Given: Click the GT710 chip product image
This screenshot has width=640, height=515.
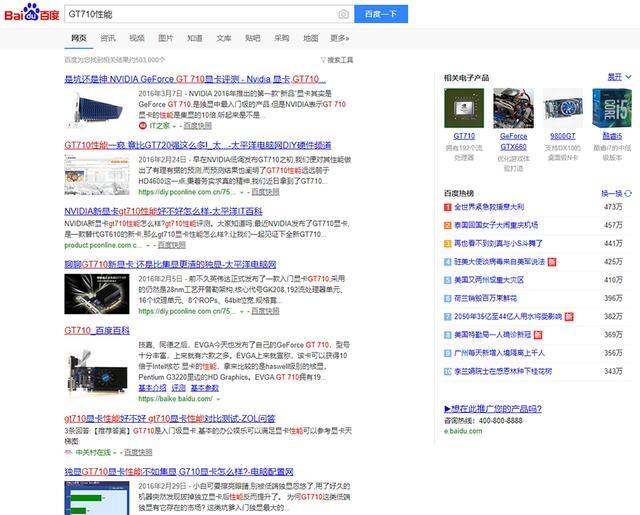Looking at the screenshot, I should click(464, 108).
